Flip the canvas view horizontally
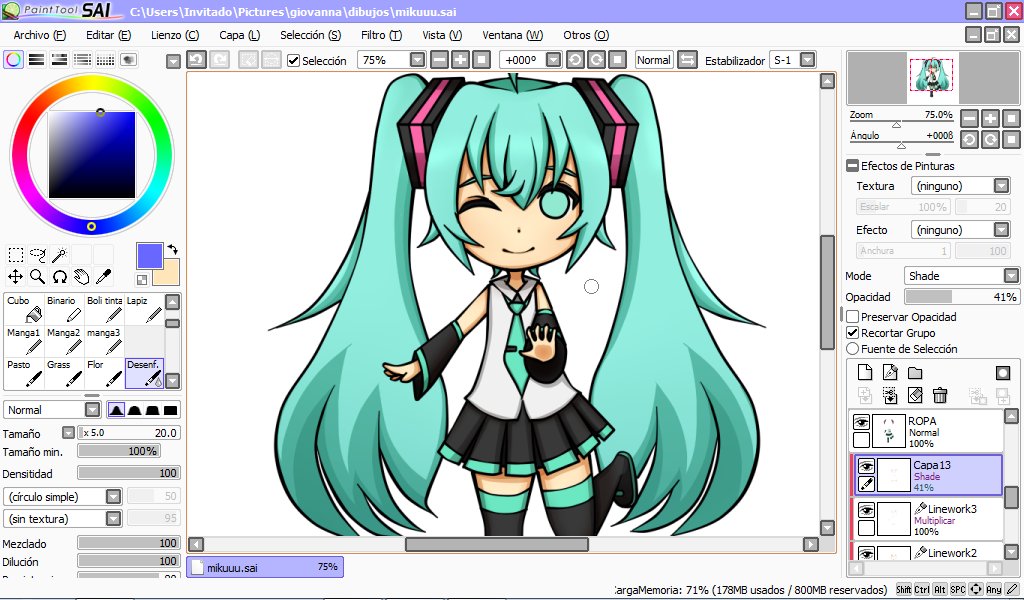This screenshot has height=600, width=1024. tap(687, 60)
